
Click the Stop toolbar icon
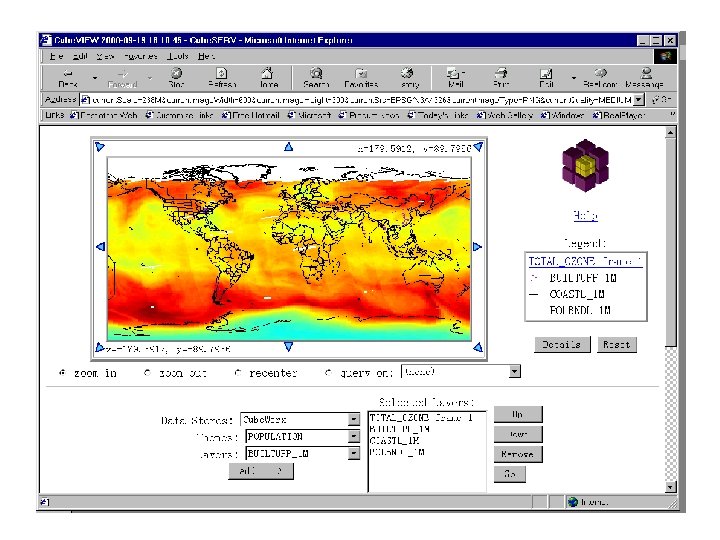[x=176, y=78]
